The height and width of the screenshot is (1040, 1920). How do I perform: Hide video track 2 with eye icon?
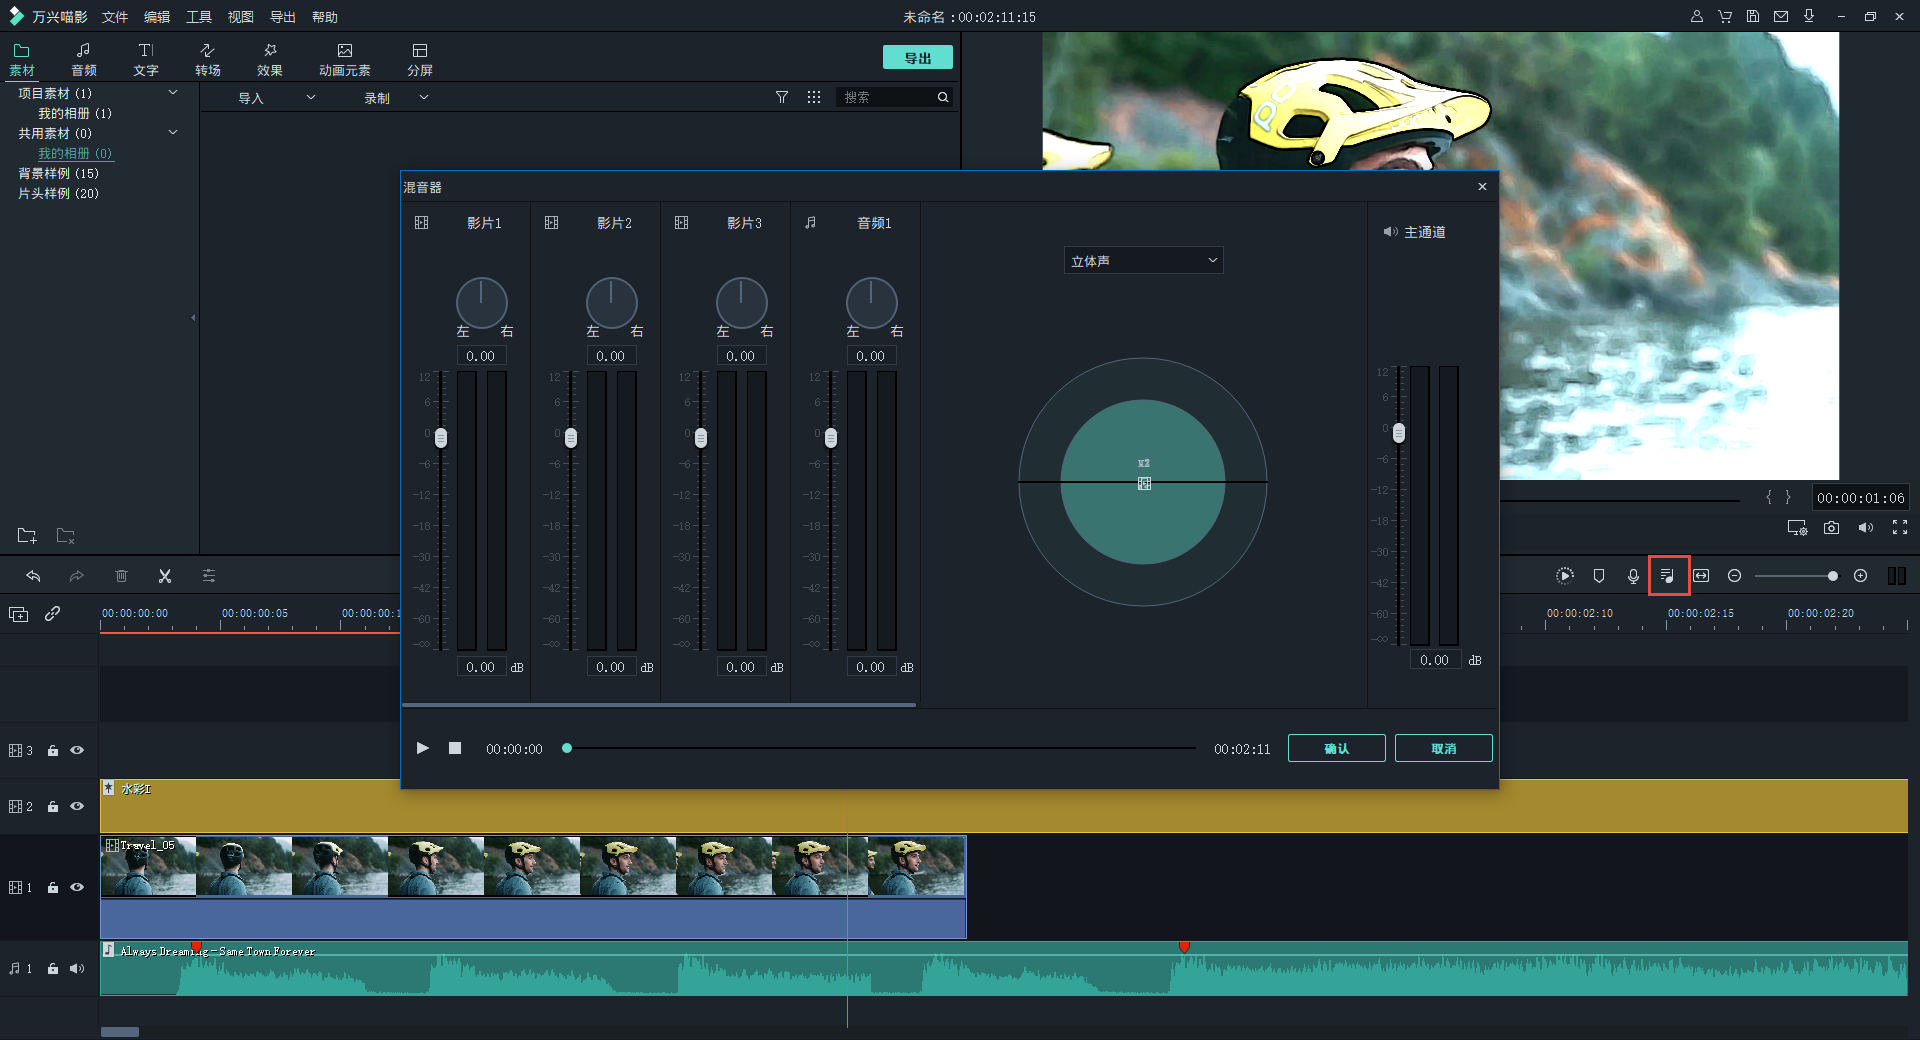pos(77,806)
